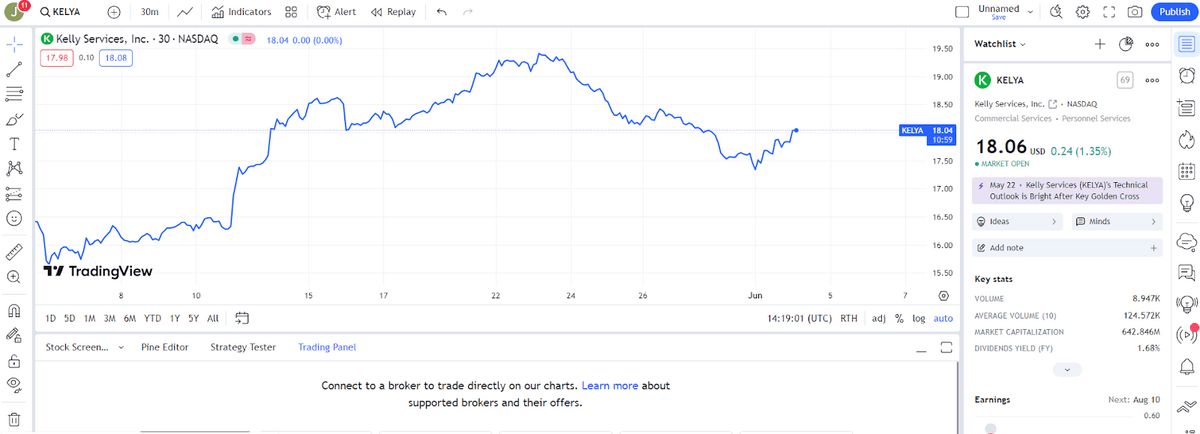Add a symbol to the Watchlist

(x=1100, y=44)
